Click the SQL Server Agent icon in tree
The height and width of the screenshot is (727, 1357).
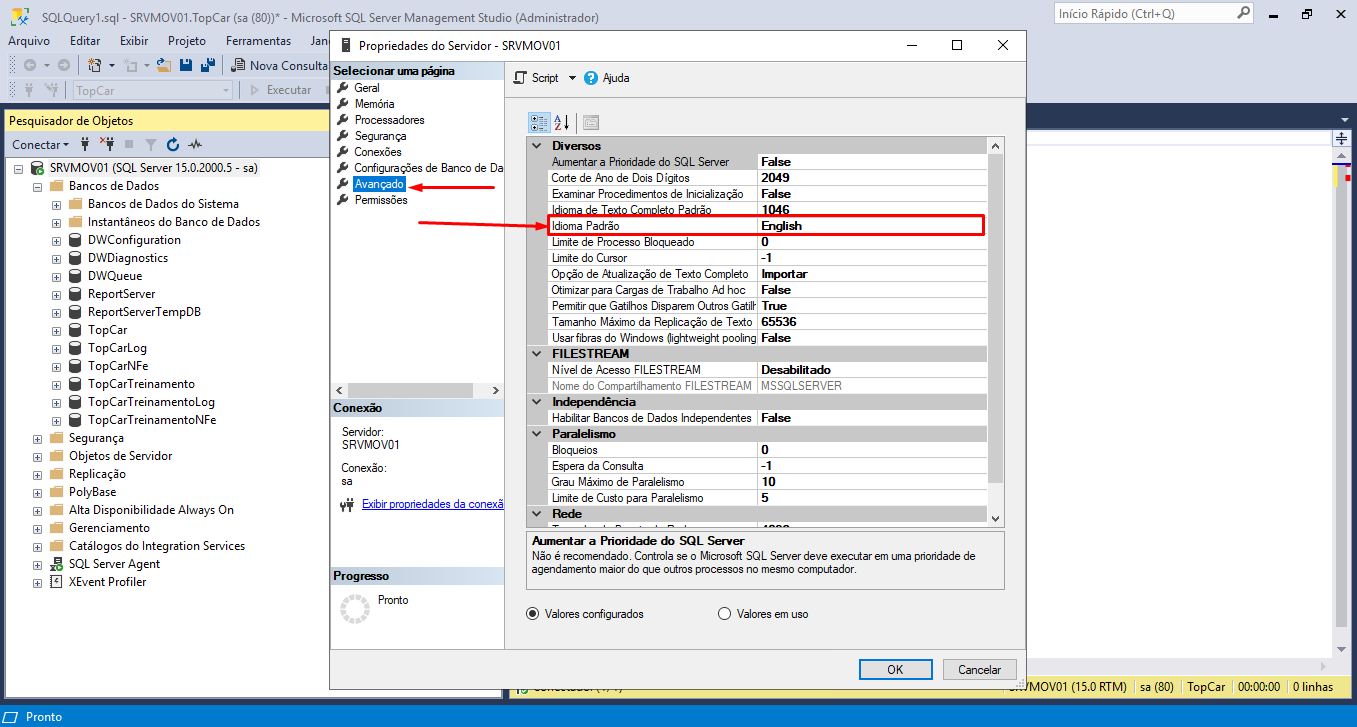pyautogui.click(x=57, y=564)
